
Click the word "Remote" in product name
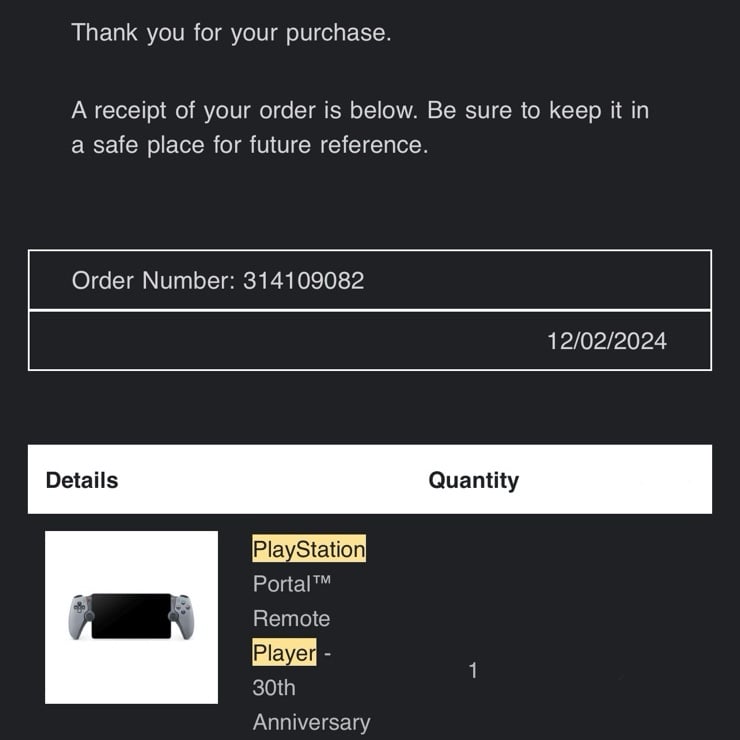pyautogui.click(x=291, y=618)
